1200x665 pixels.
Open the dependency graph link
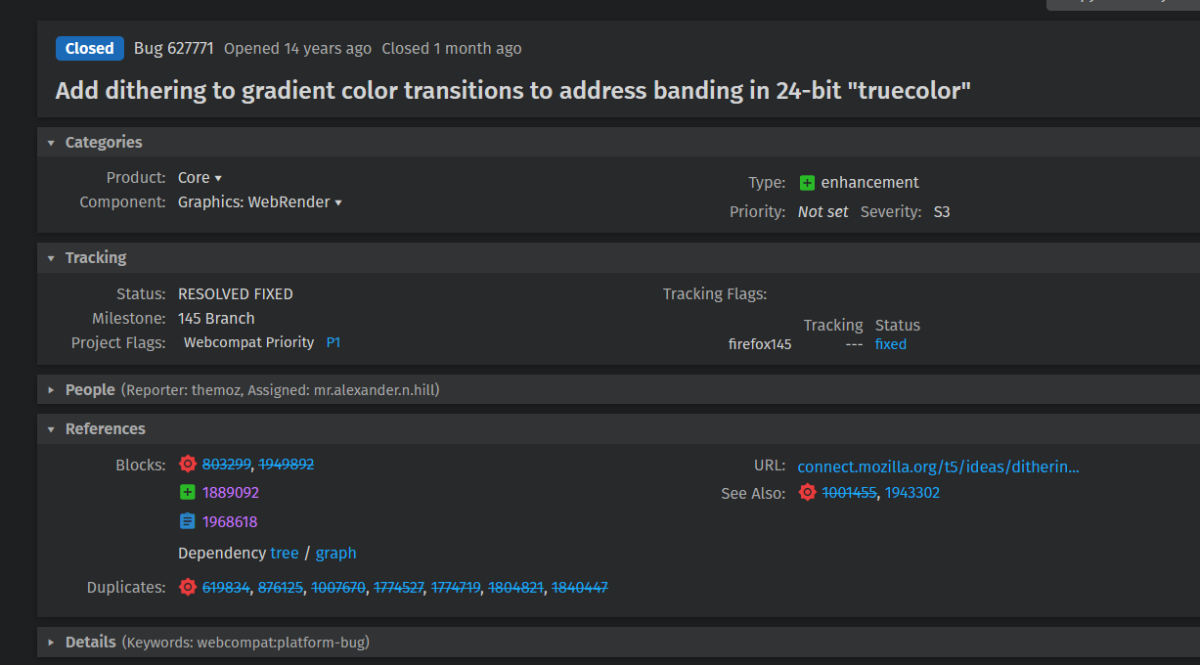tap(336, 553)
